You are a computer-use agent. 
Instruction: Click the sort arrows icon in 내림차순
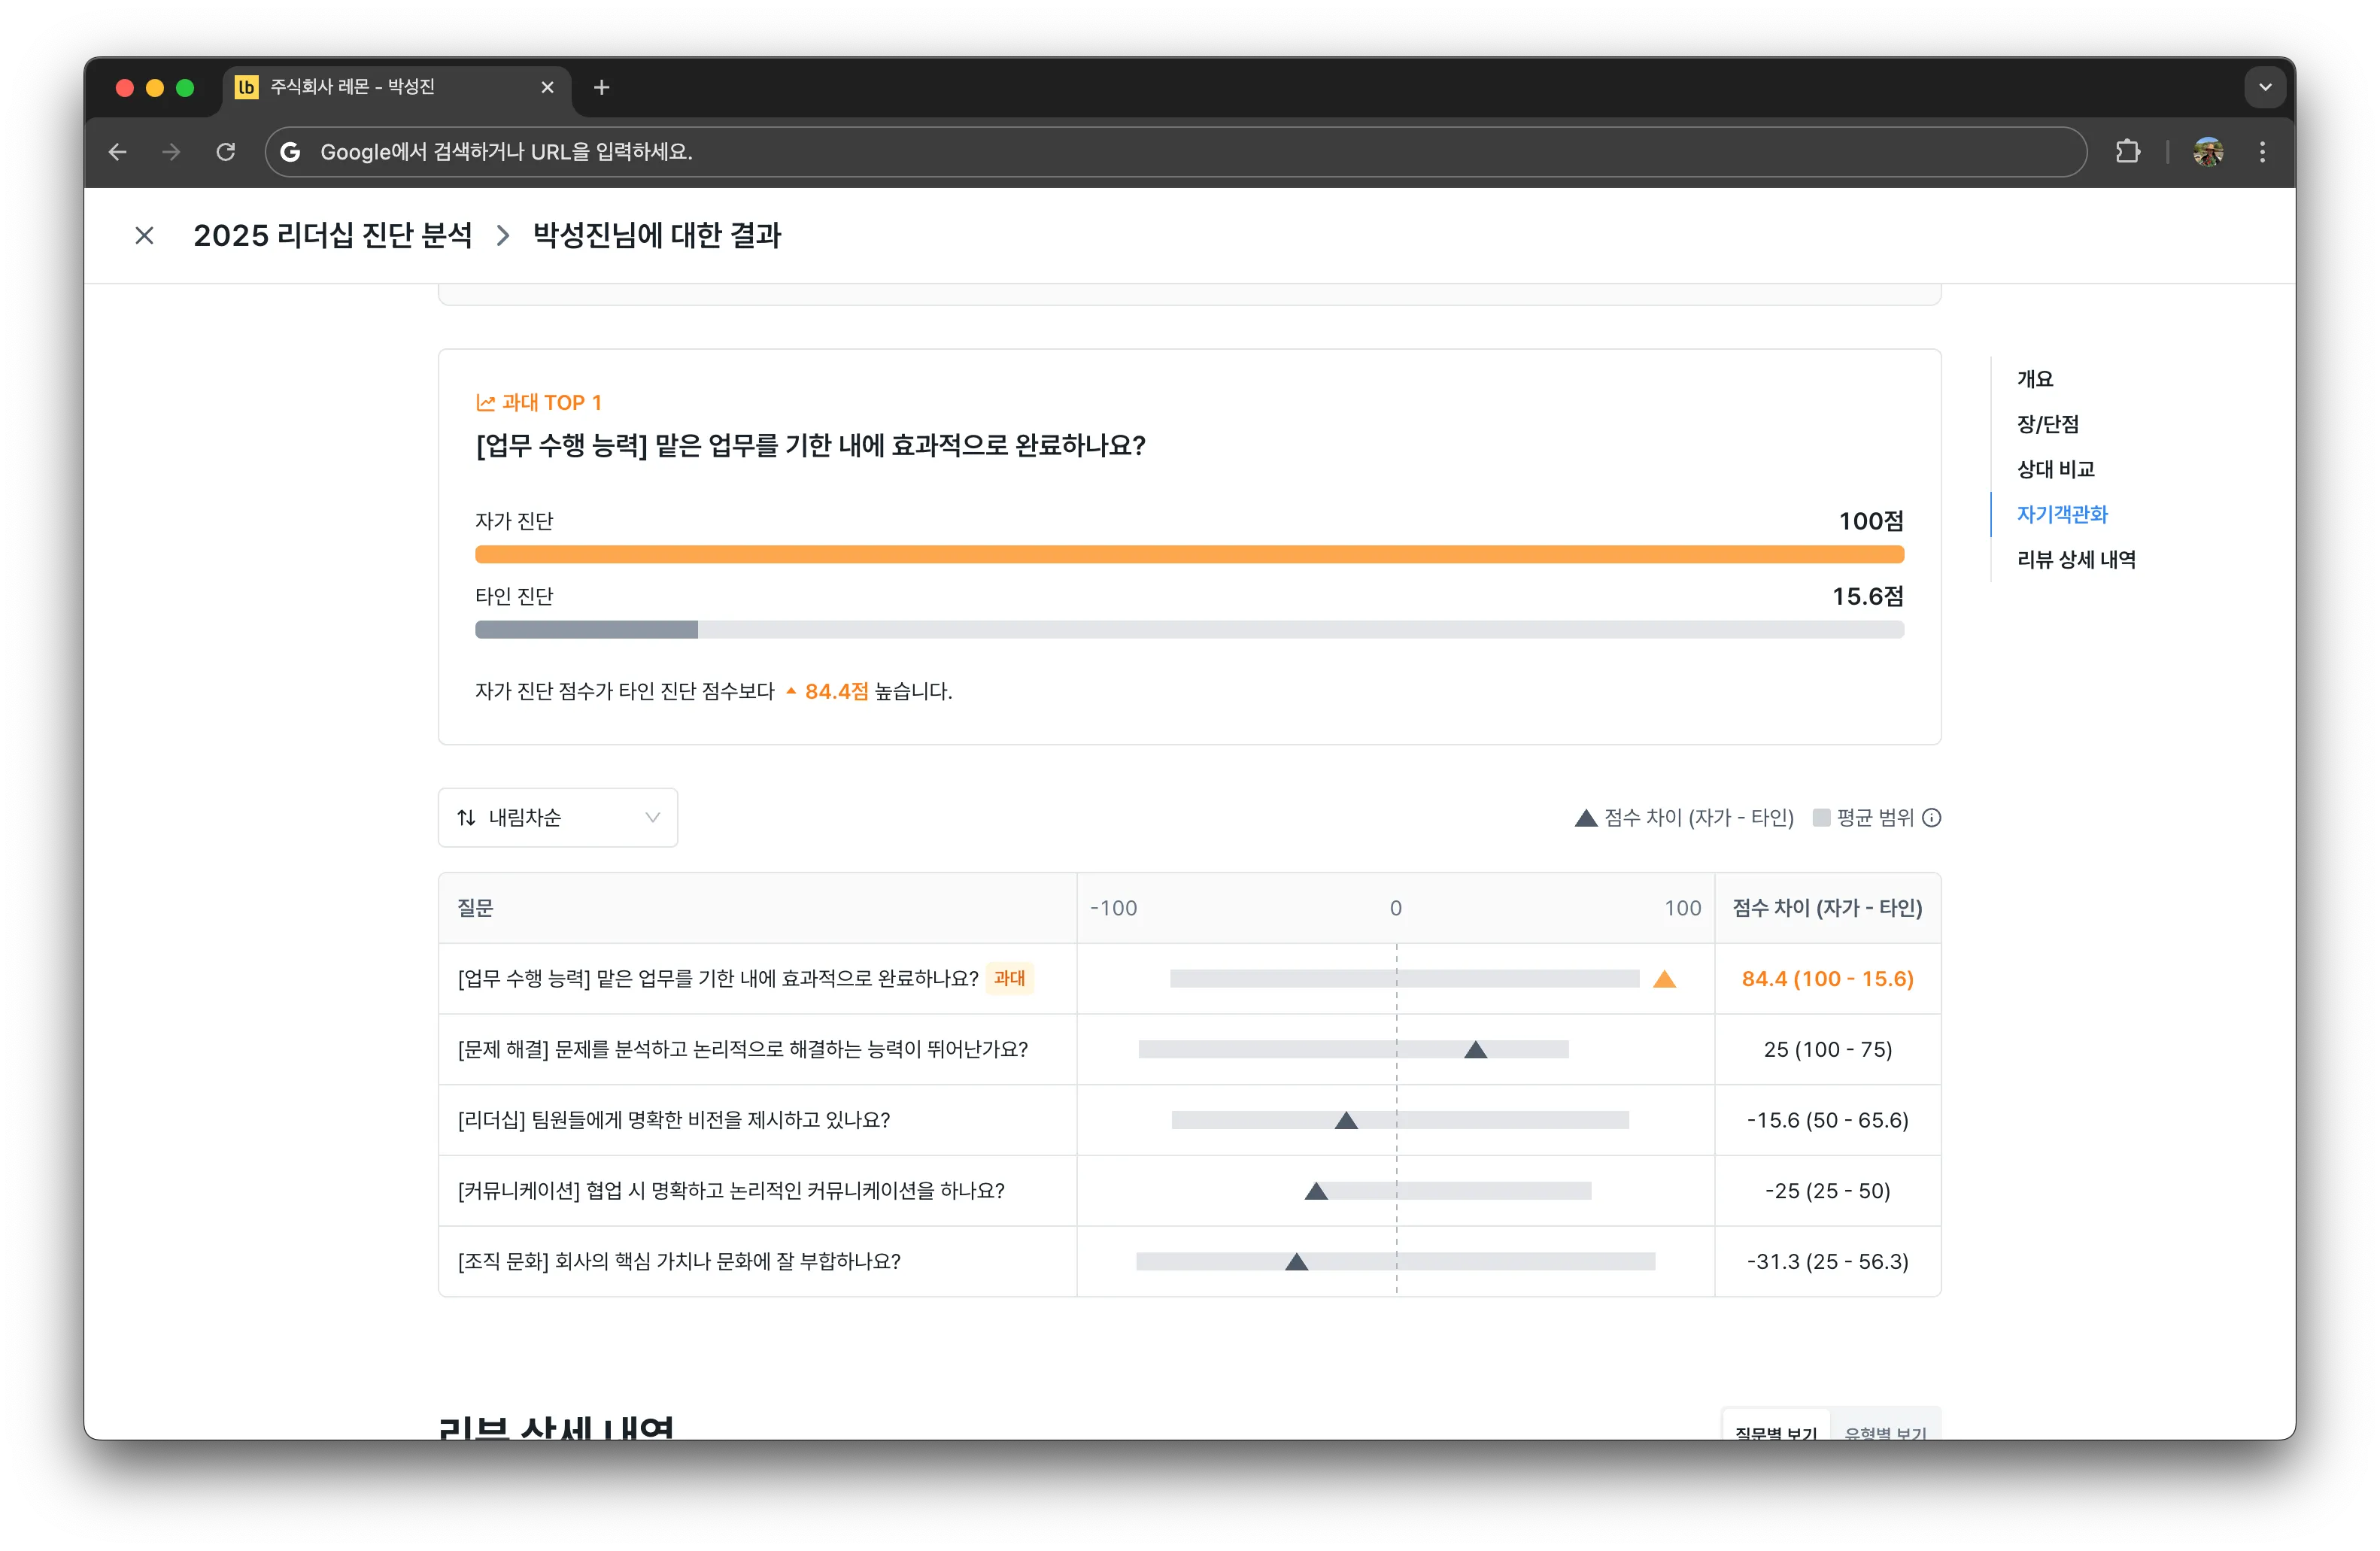(x=466, y=818)
